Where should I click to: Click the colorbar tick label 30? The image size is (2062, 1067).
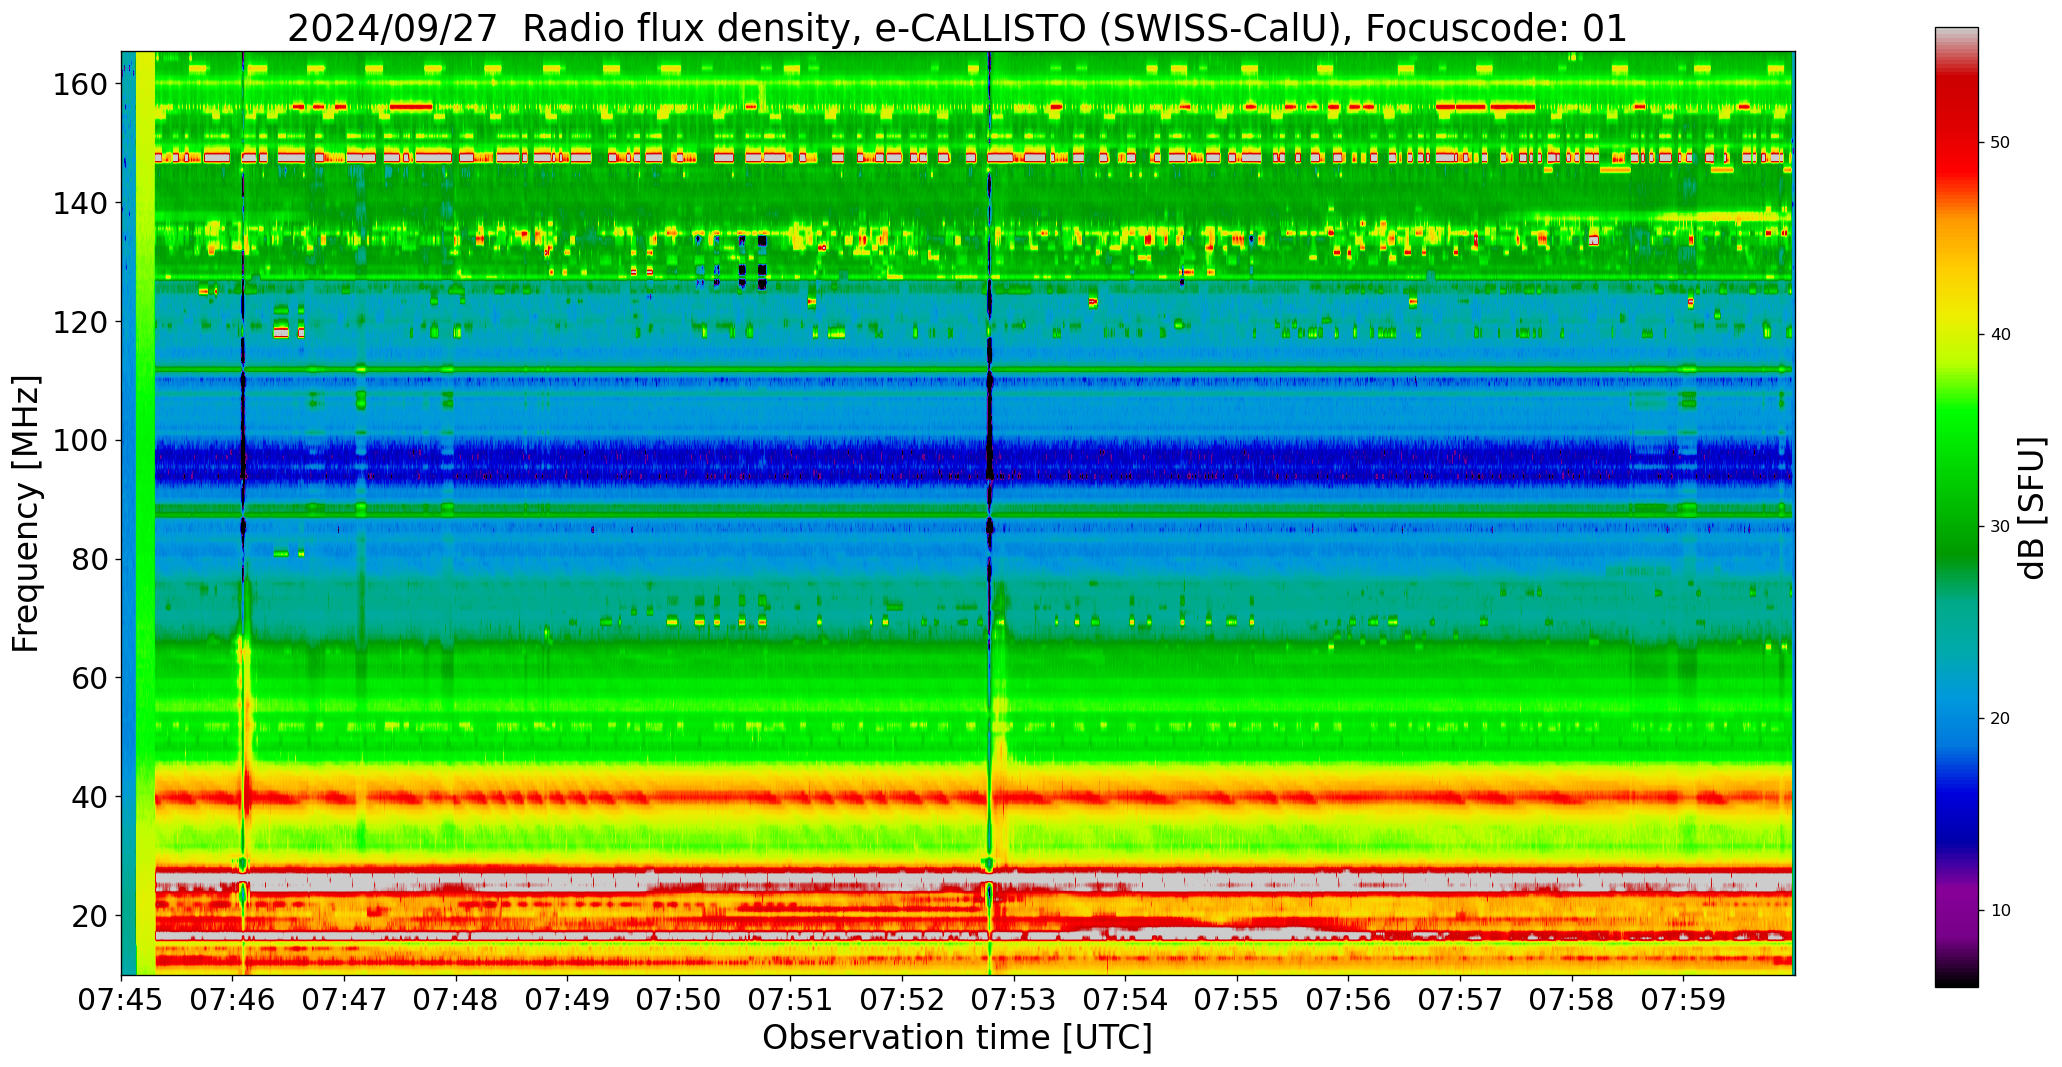[2000, 527]
